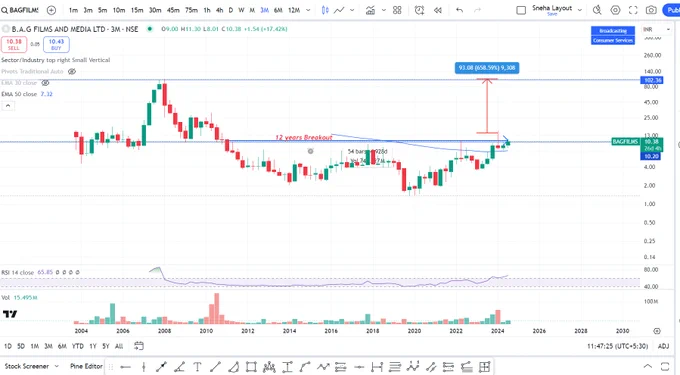Open the layout setup square icon
680x375 pixels.
(x=521, y=10)
